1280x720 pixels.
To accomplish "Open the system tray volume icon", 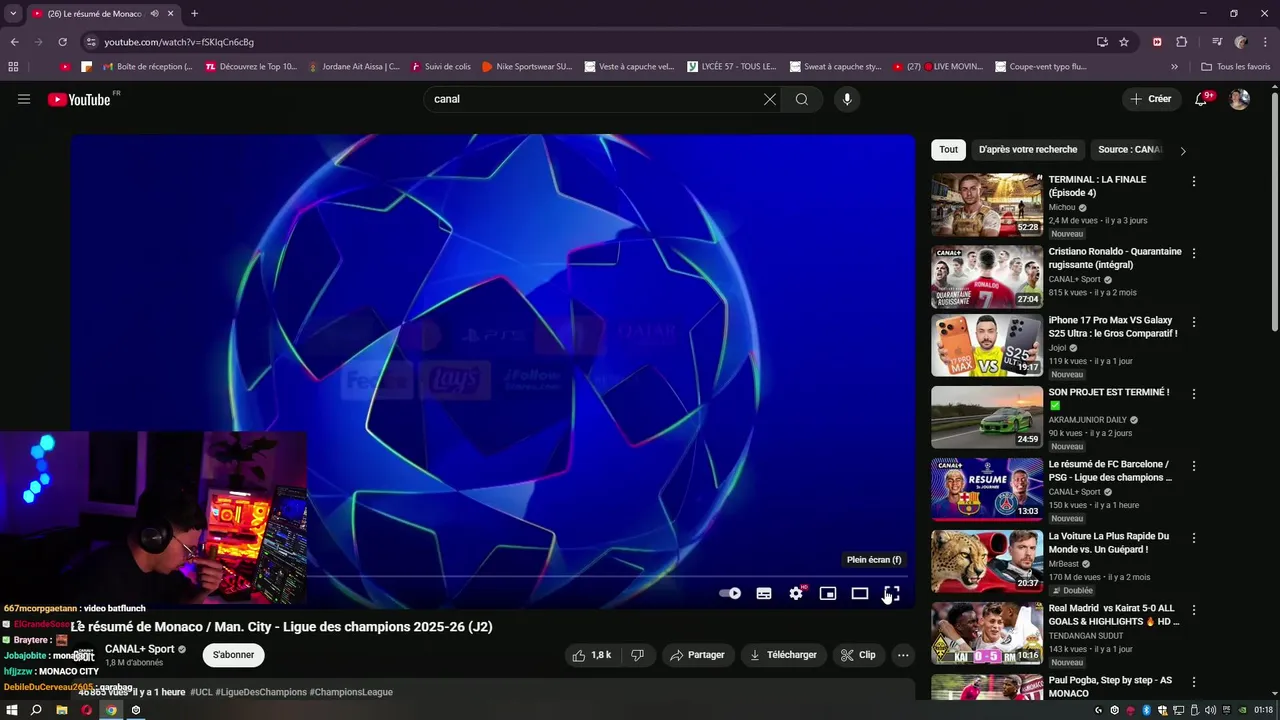I will tap(1211, 710).
